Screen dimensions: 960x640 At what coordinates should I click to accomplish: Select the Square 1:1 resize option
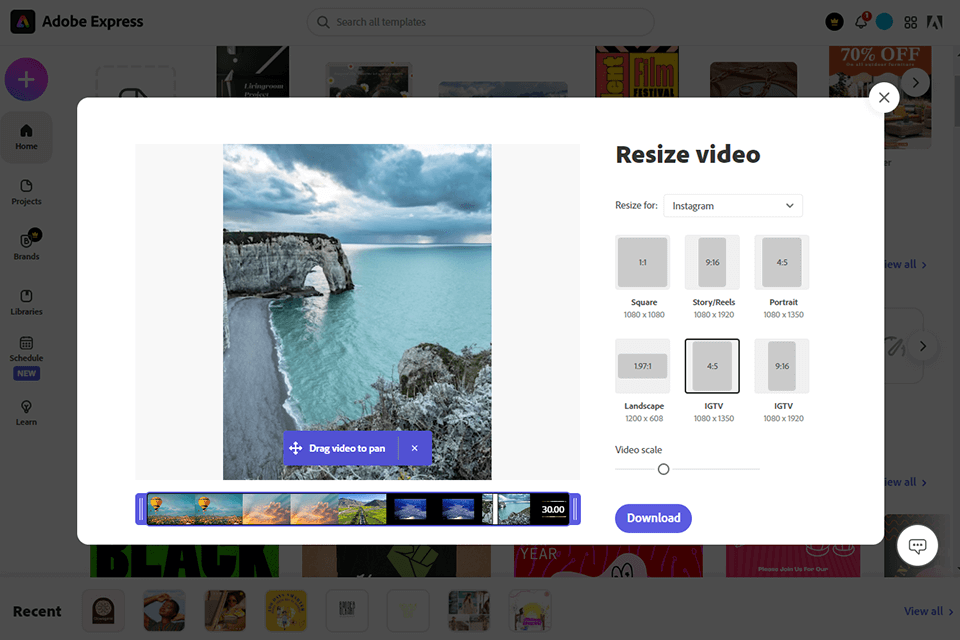642,261
